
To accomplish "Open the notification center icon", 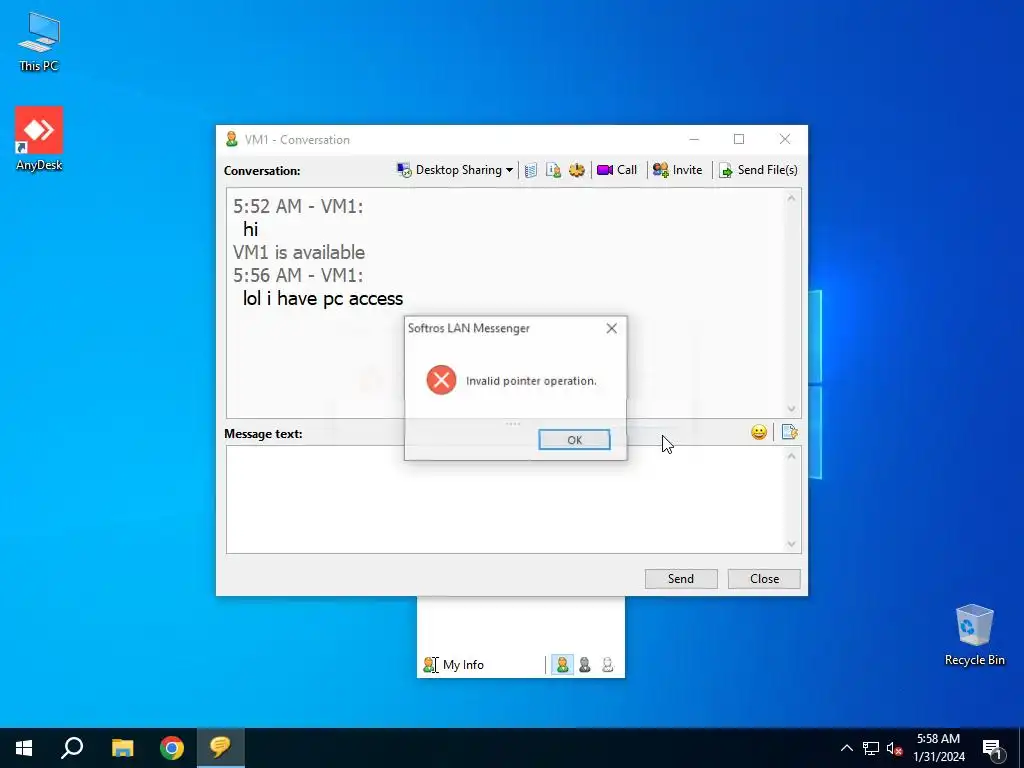I will pos(993,748).
